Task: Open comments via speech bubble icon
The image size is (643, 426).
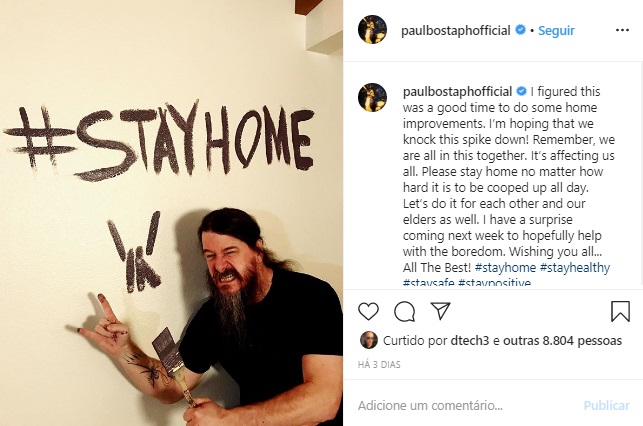Action: 404,311
